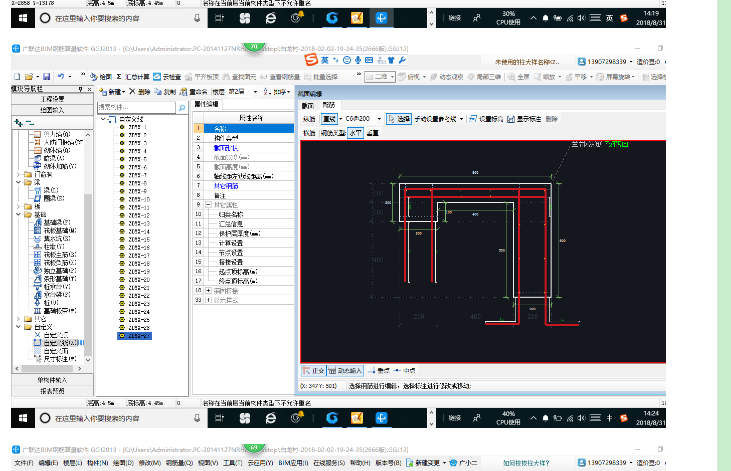Click 动态观察 view icon
Screen dimensions: 731x471
446,76
